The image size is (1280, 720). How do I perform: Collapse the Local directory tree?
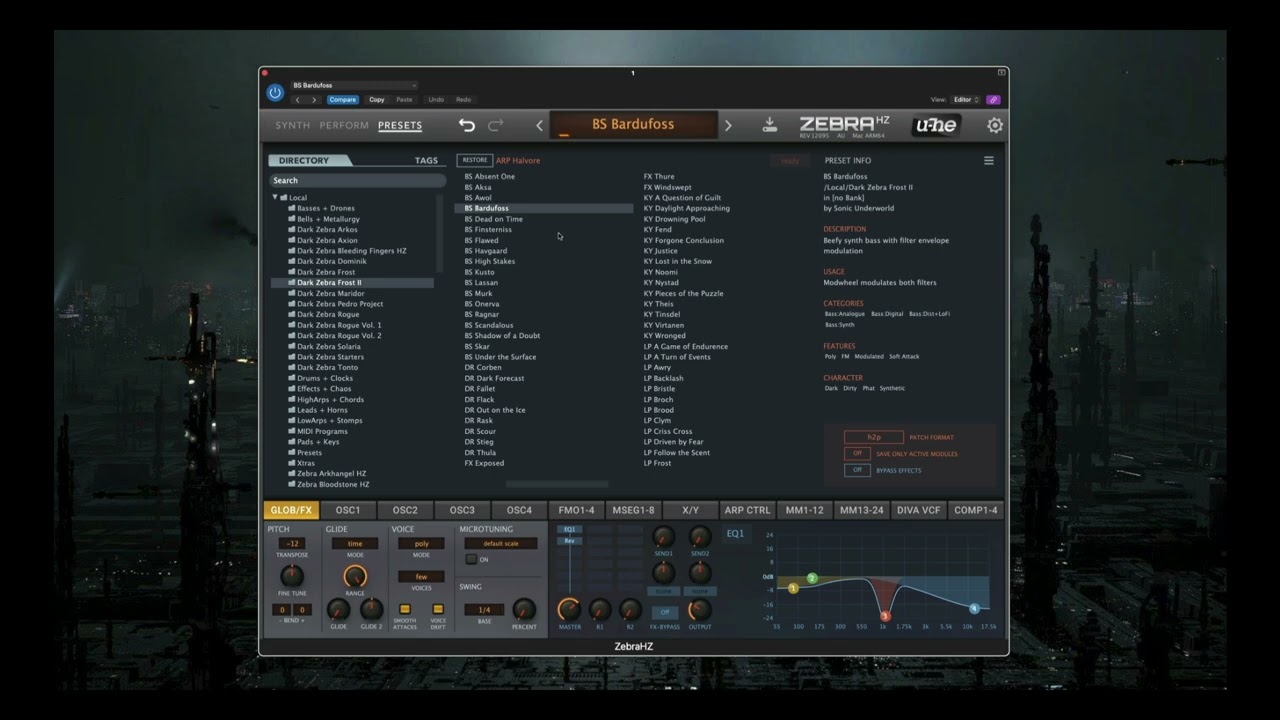[x=275, y=198]
